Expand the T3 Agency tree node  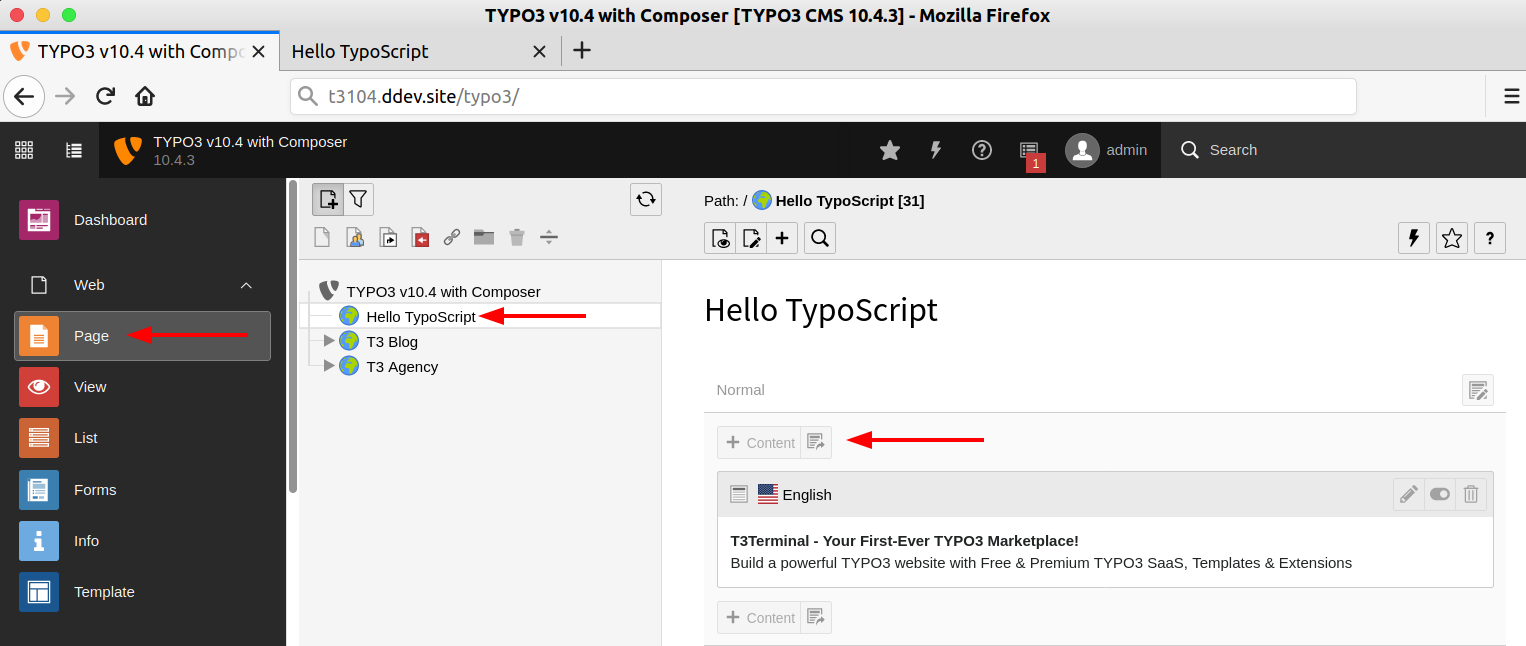click(329, 366)
